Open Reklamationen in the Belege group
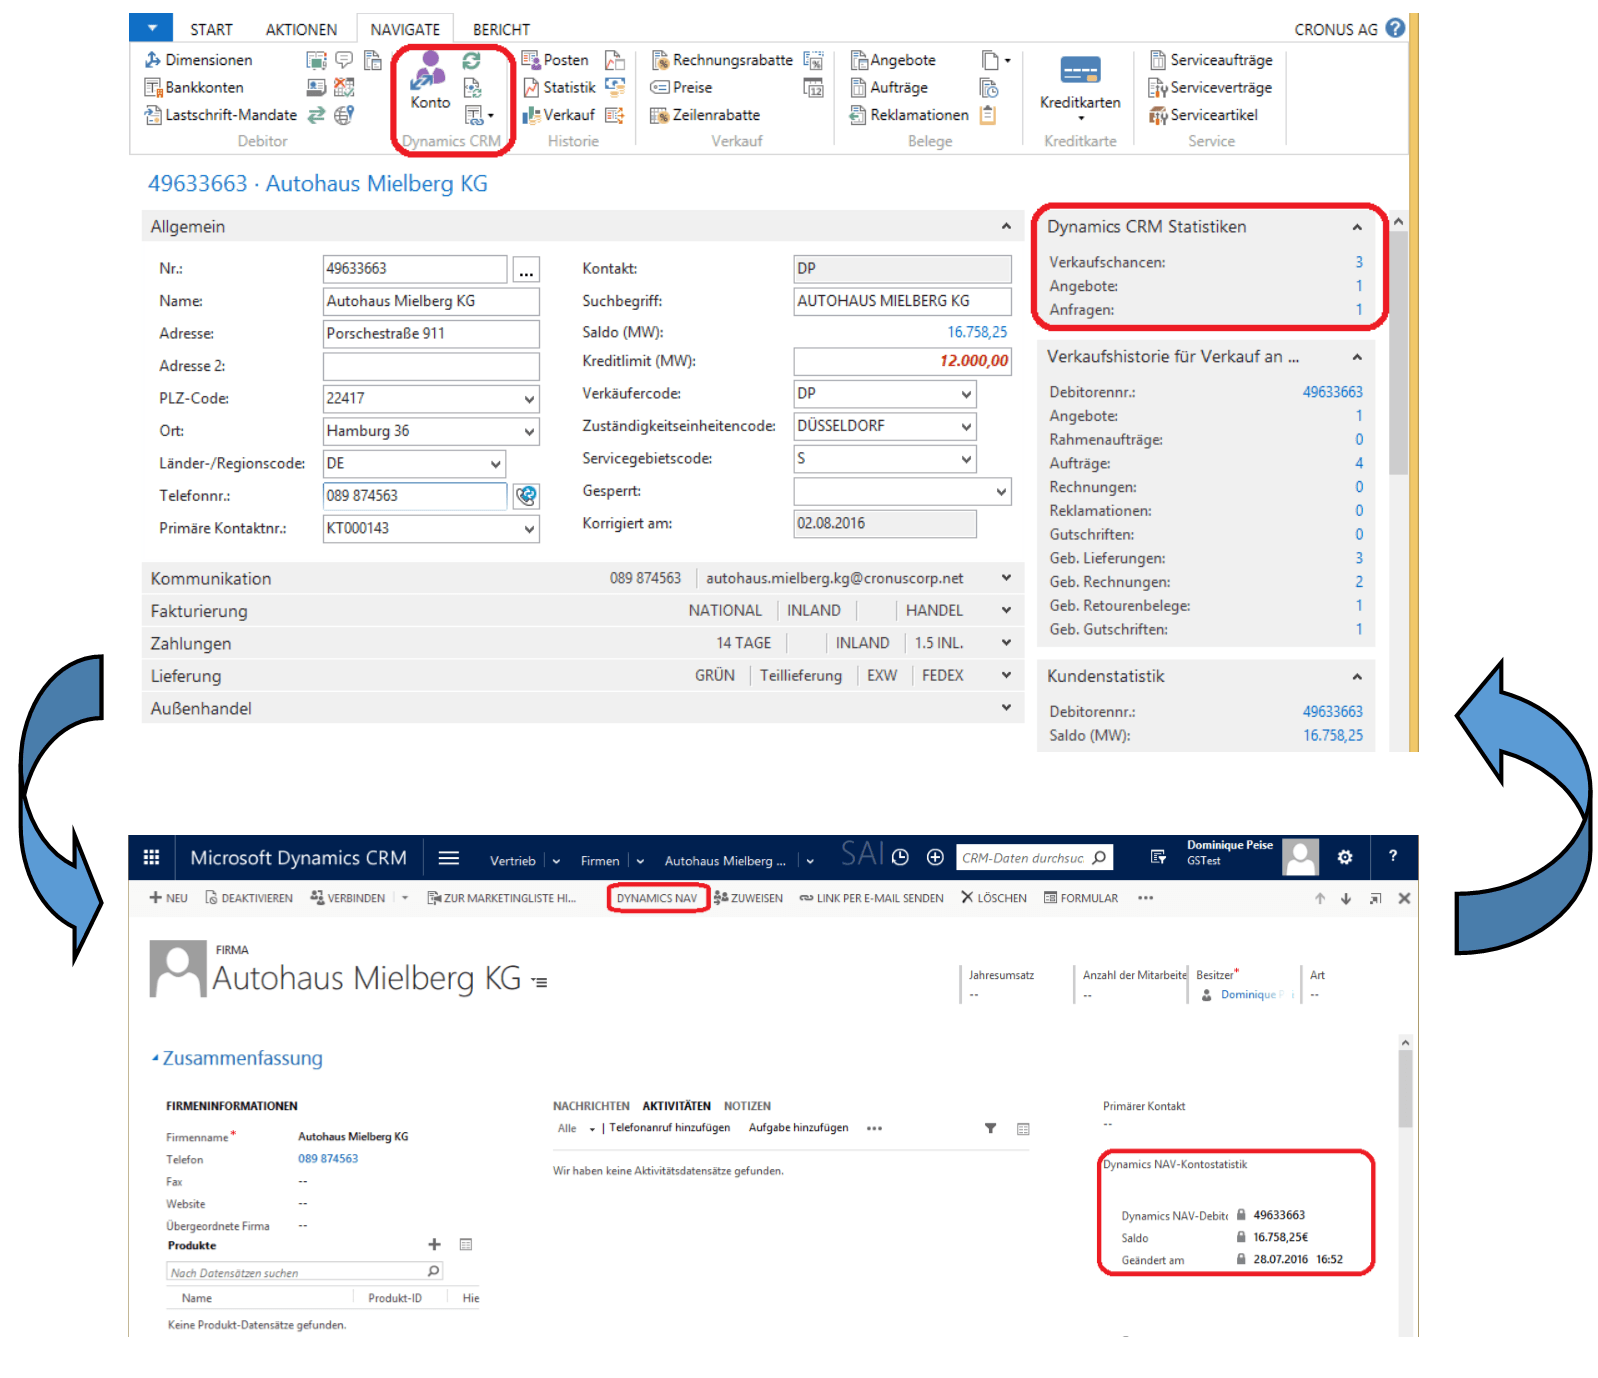The width and height of the screenshot is (1598, 1378). (909, 115)
